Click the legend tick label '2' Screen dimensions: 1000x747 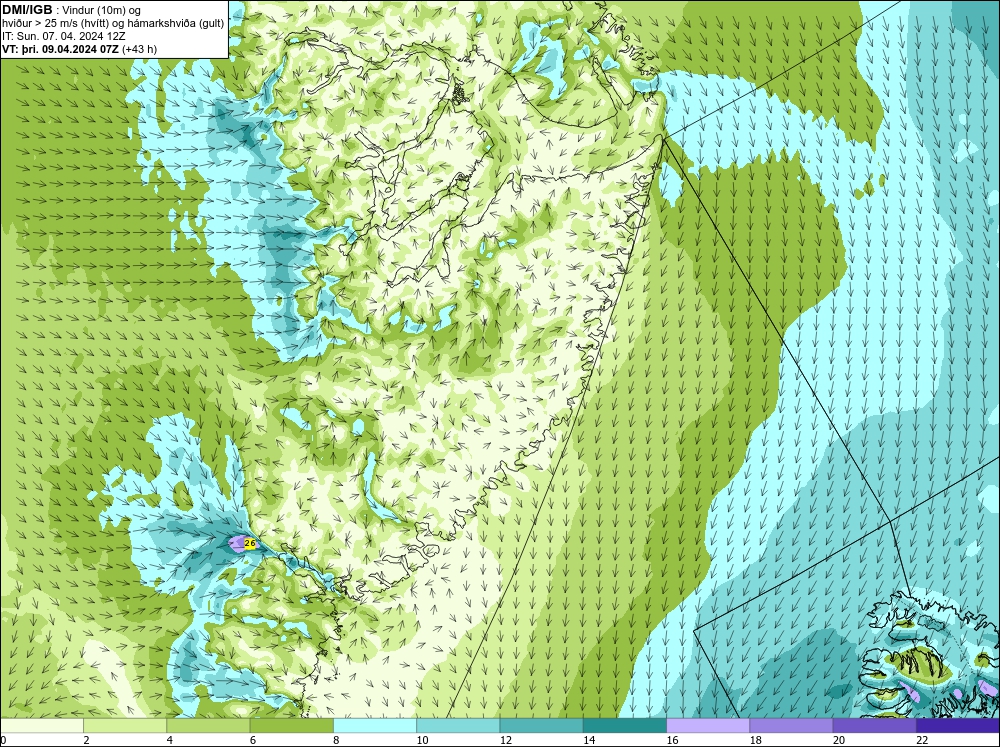86,740
